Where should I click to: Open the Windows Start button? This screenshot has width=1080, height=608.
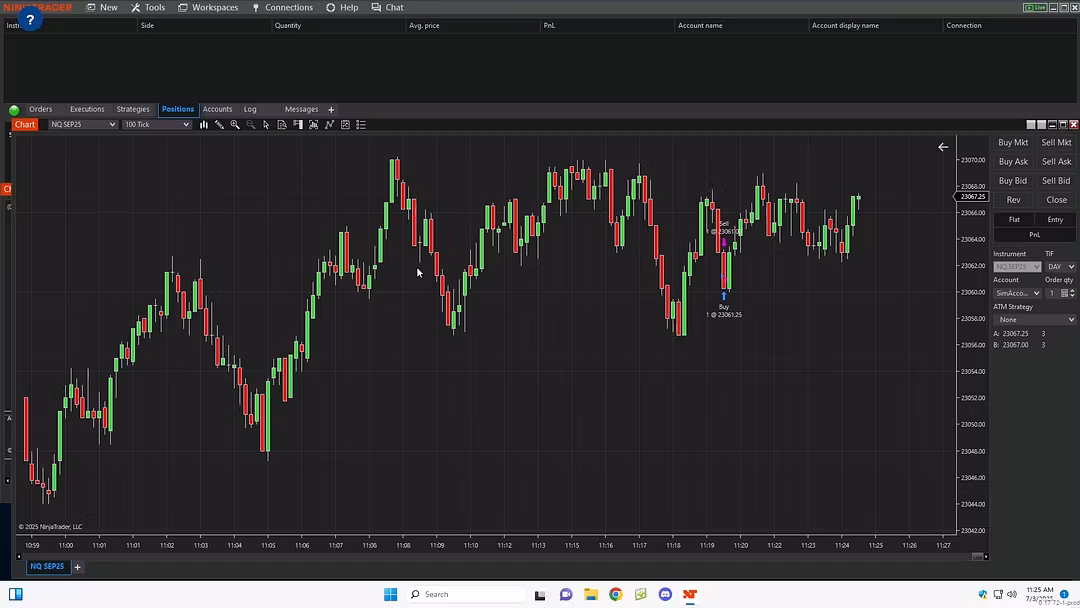pos(391,594)
